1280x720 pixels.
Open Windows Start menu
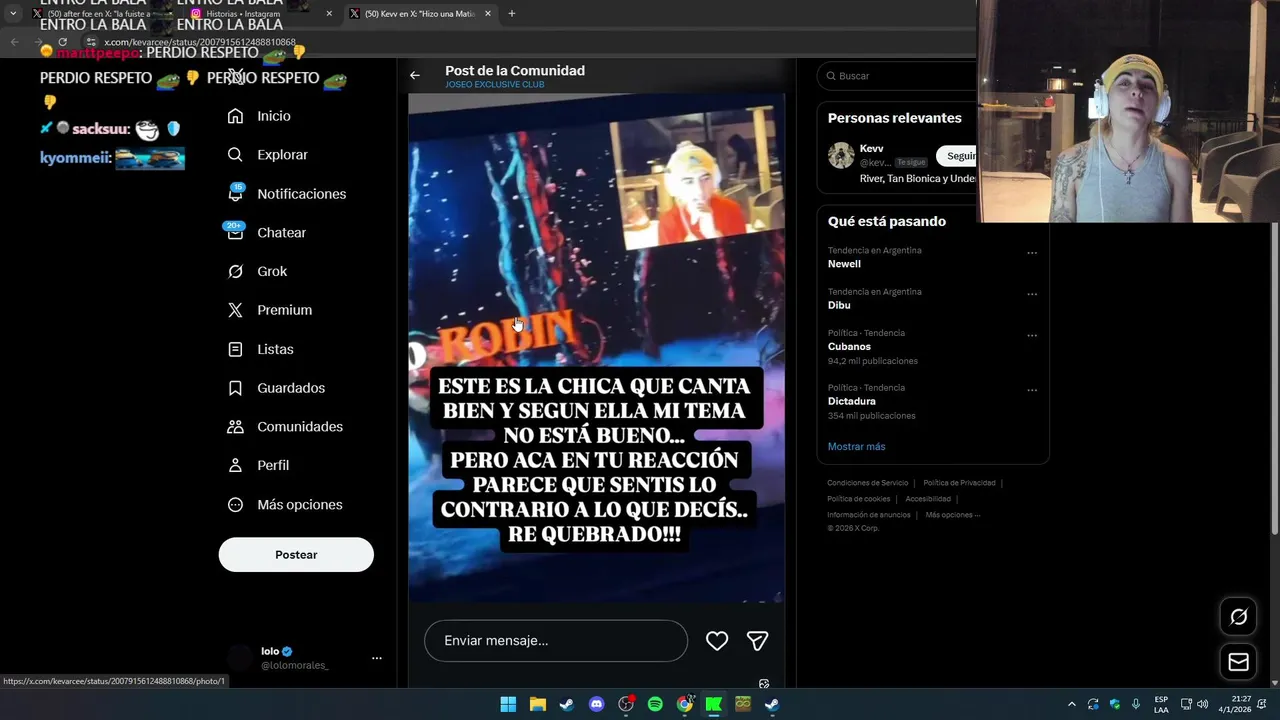point(508,704)
